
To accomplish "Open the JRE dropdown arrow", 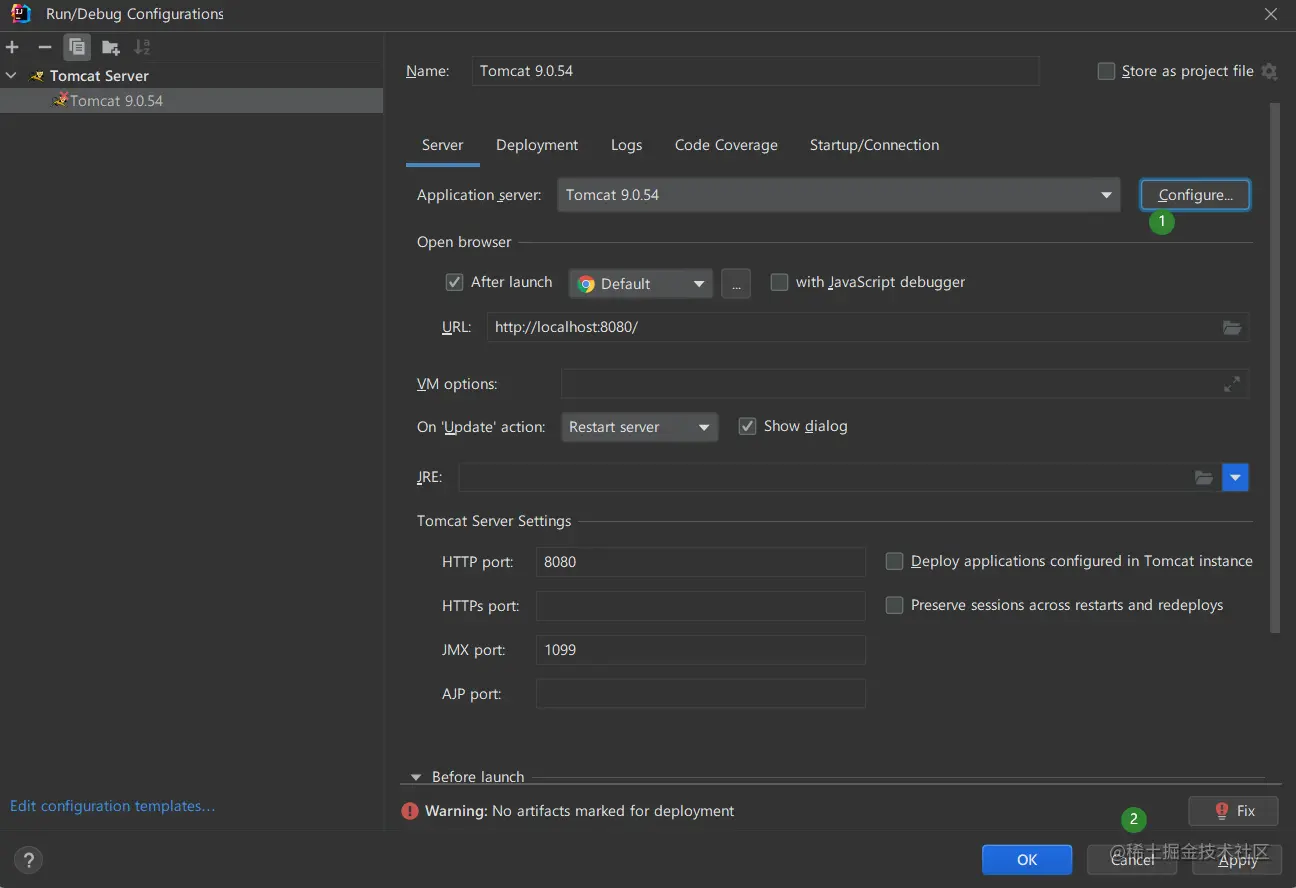I will (1236, 478).
